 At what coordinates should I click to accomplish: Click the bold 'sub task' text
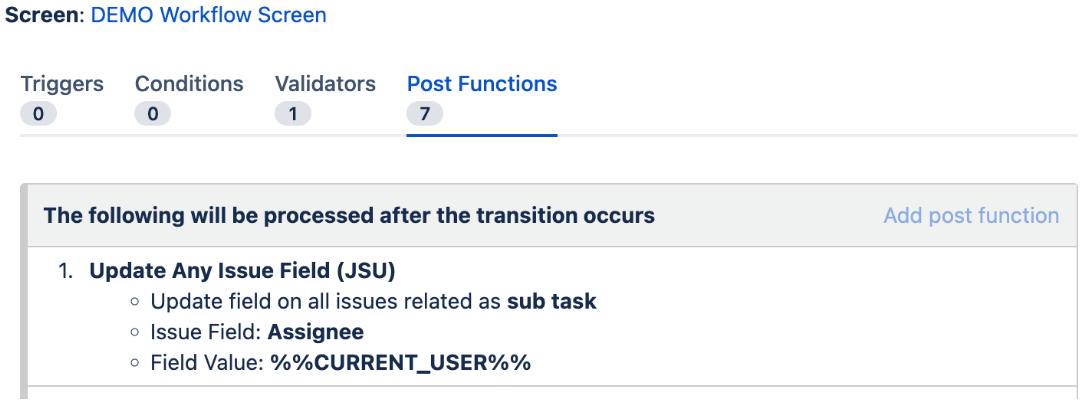(552, 302)
